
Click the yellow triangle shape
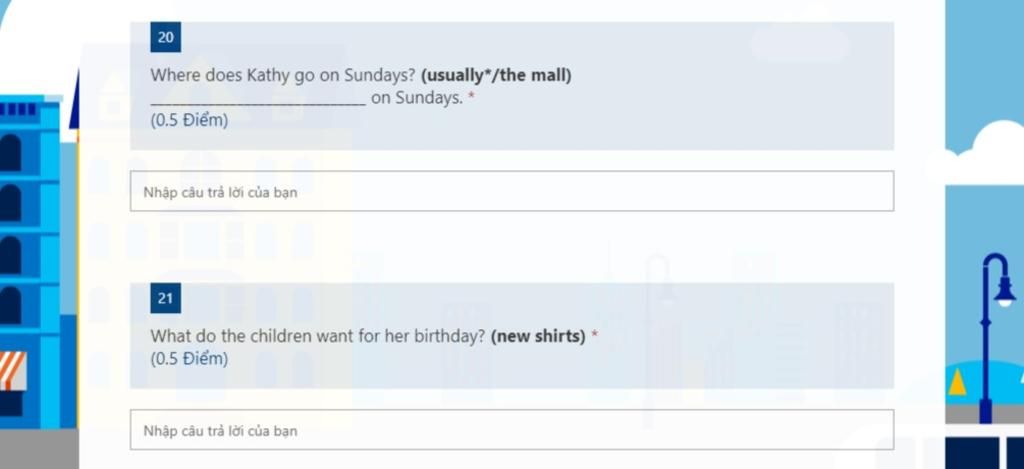coord(957,382)
